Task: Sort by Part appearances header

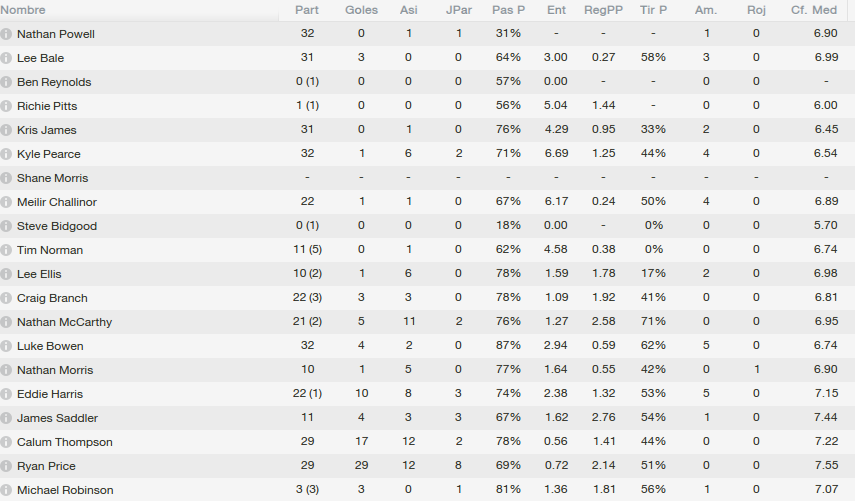Action: coord(307,10)
